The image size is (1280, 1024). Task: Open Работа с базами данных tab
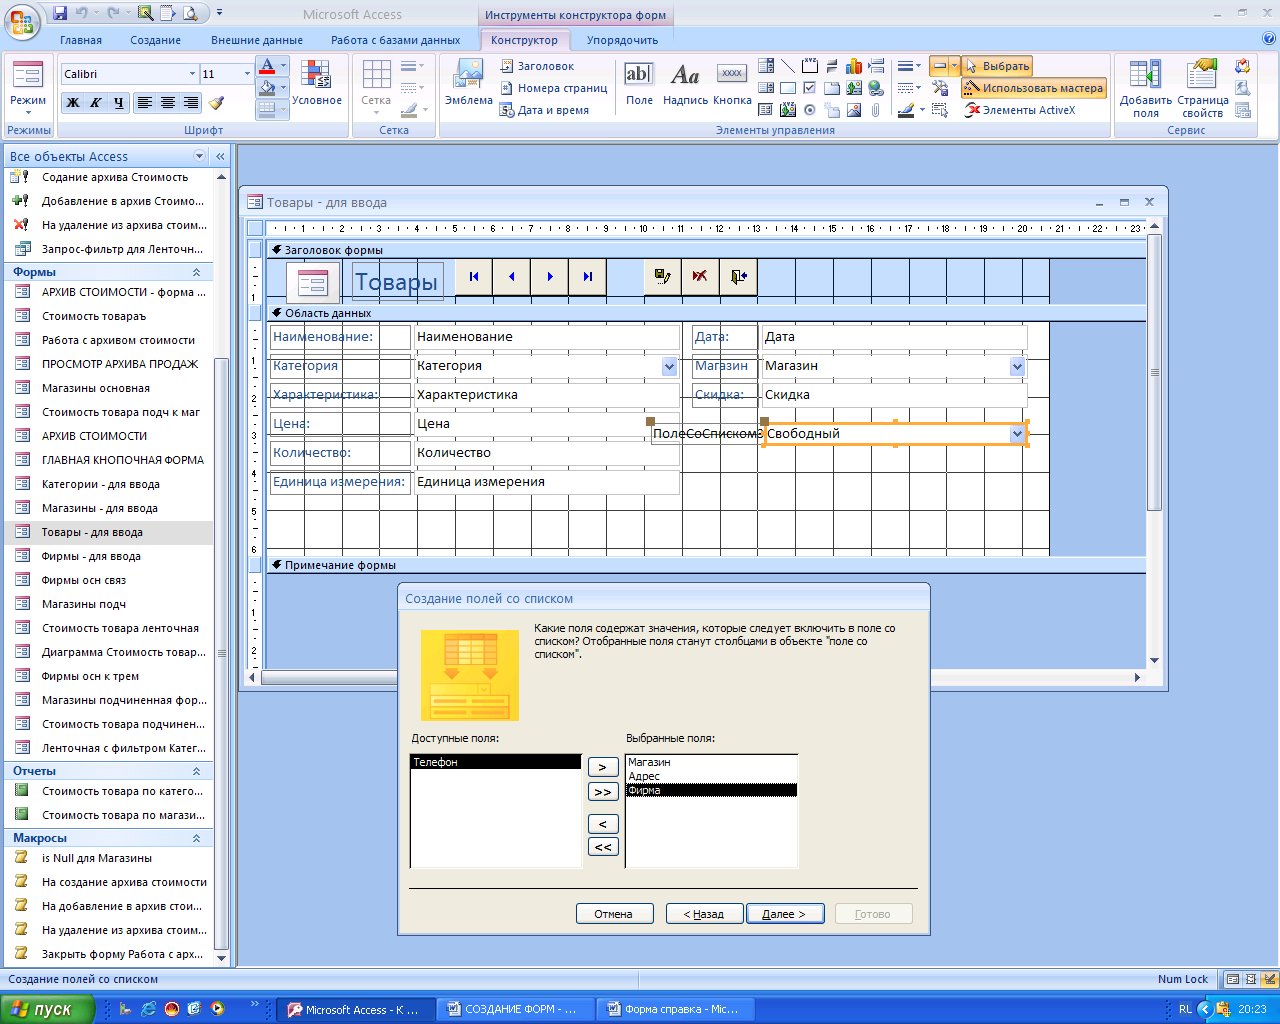coord(396,40)
